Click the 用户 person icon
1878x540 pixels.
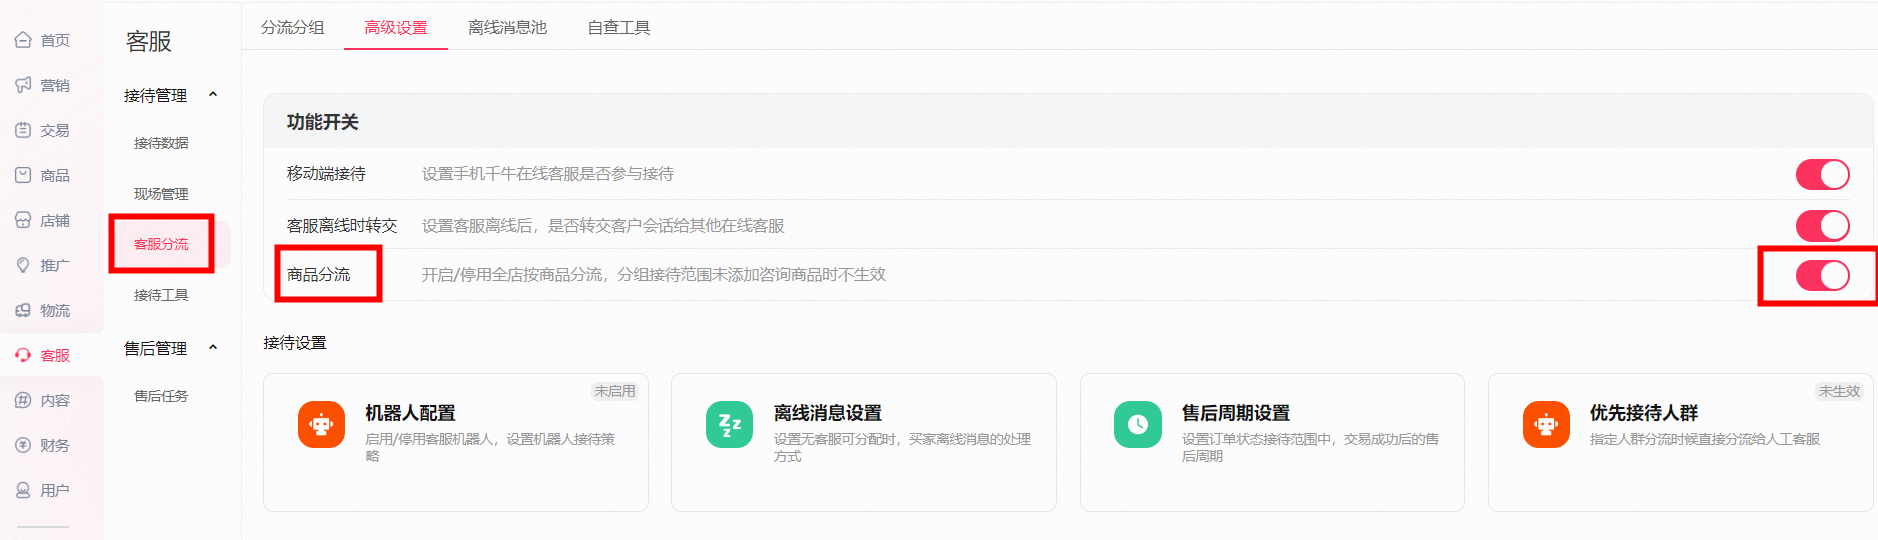click(23, 490)
